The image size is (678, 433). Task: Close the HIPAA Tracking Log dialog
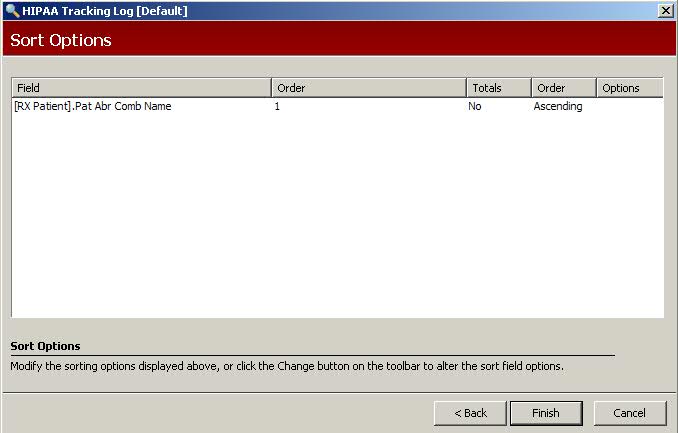(x=665, y=10)
